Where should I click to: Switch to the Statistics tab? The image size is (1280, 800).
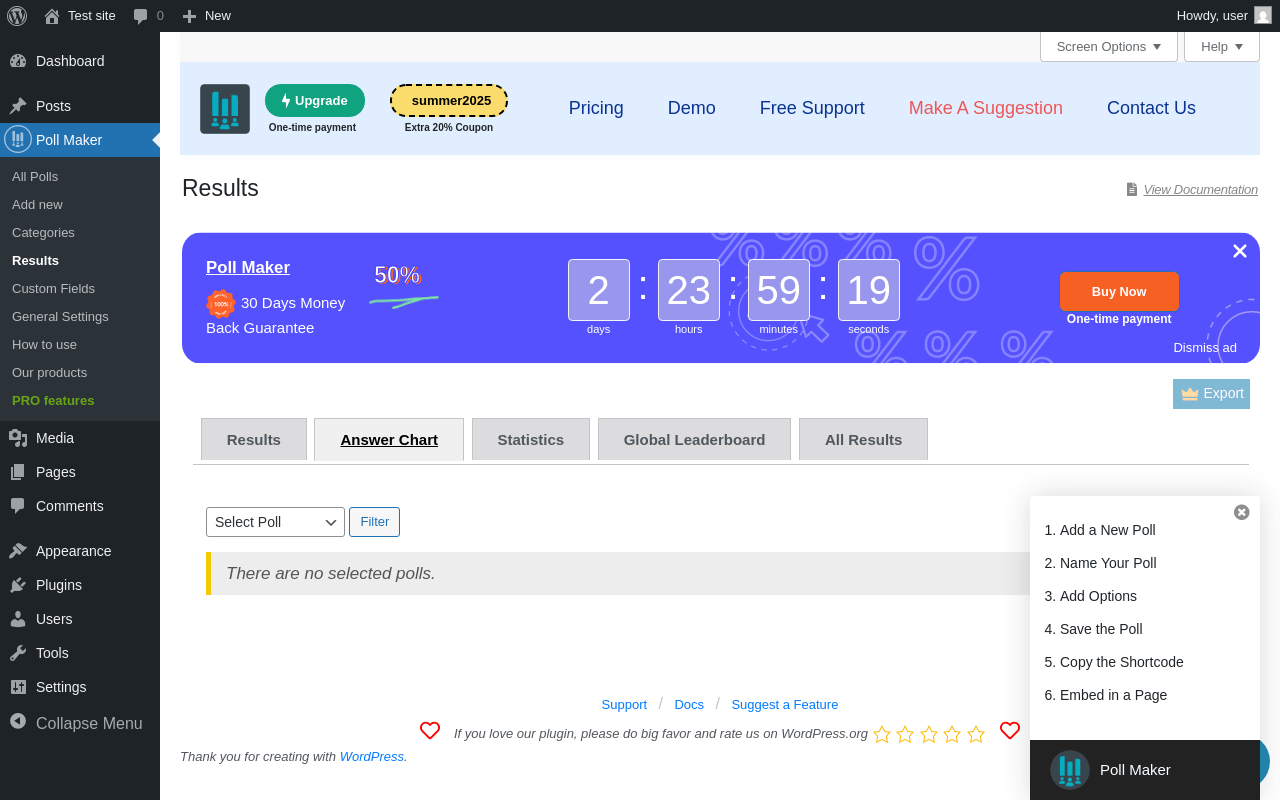531,439
